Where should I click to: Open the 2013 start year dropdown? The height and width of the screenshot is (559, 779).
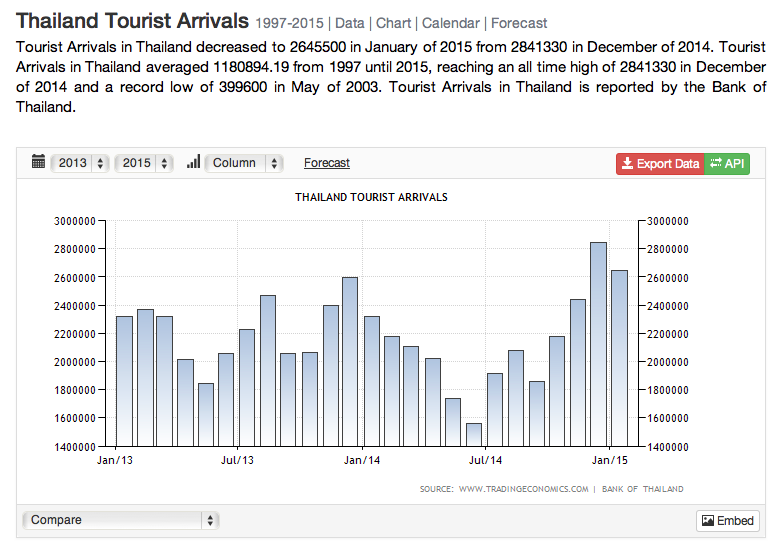80,163
